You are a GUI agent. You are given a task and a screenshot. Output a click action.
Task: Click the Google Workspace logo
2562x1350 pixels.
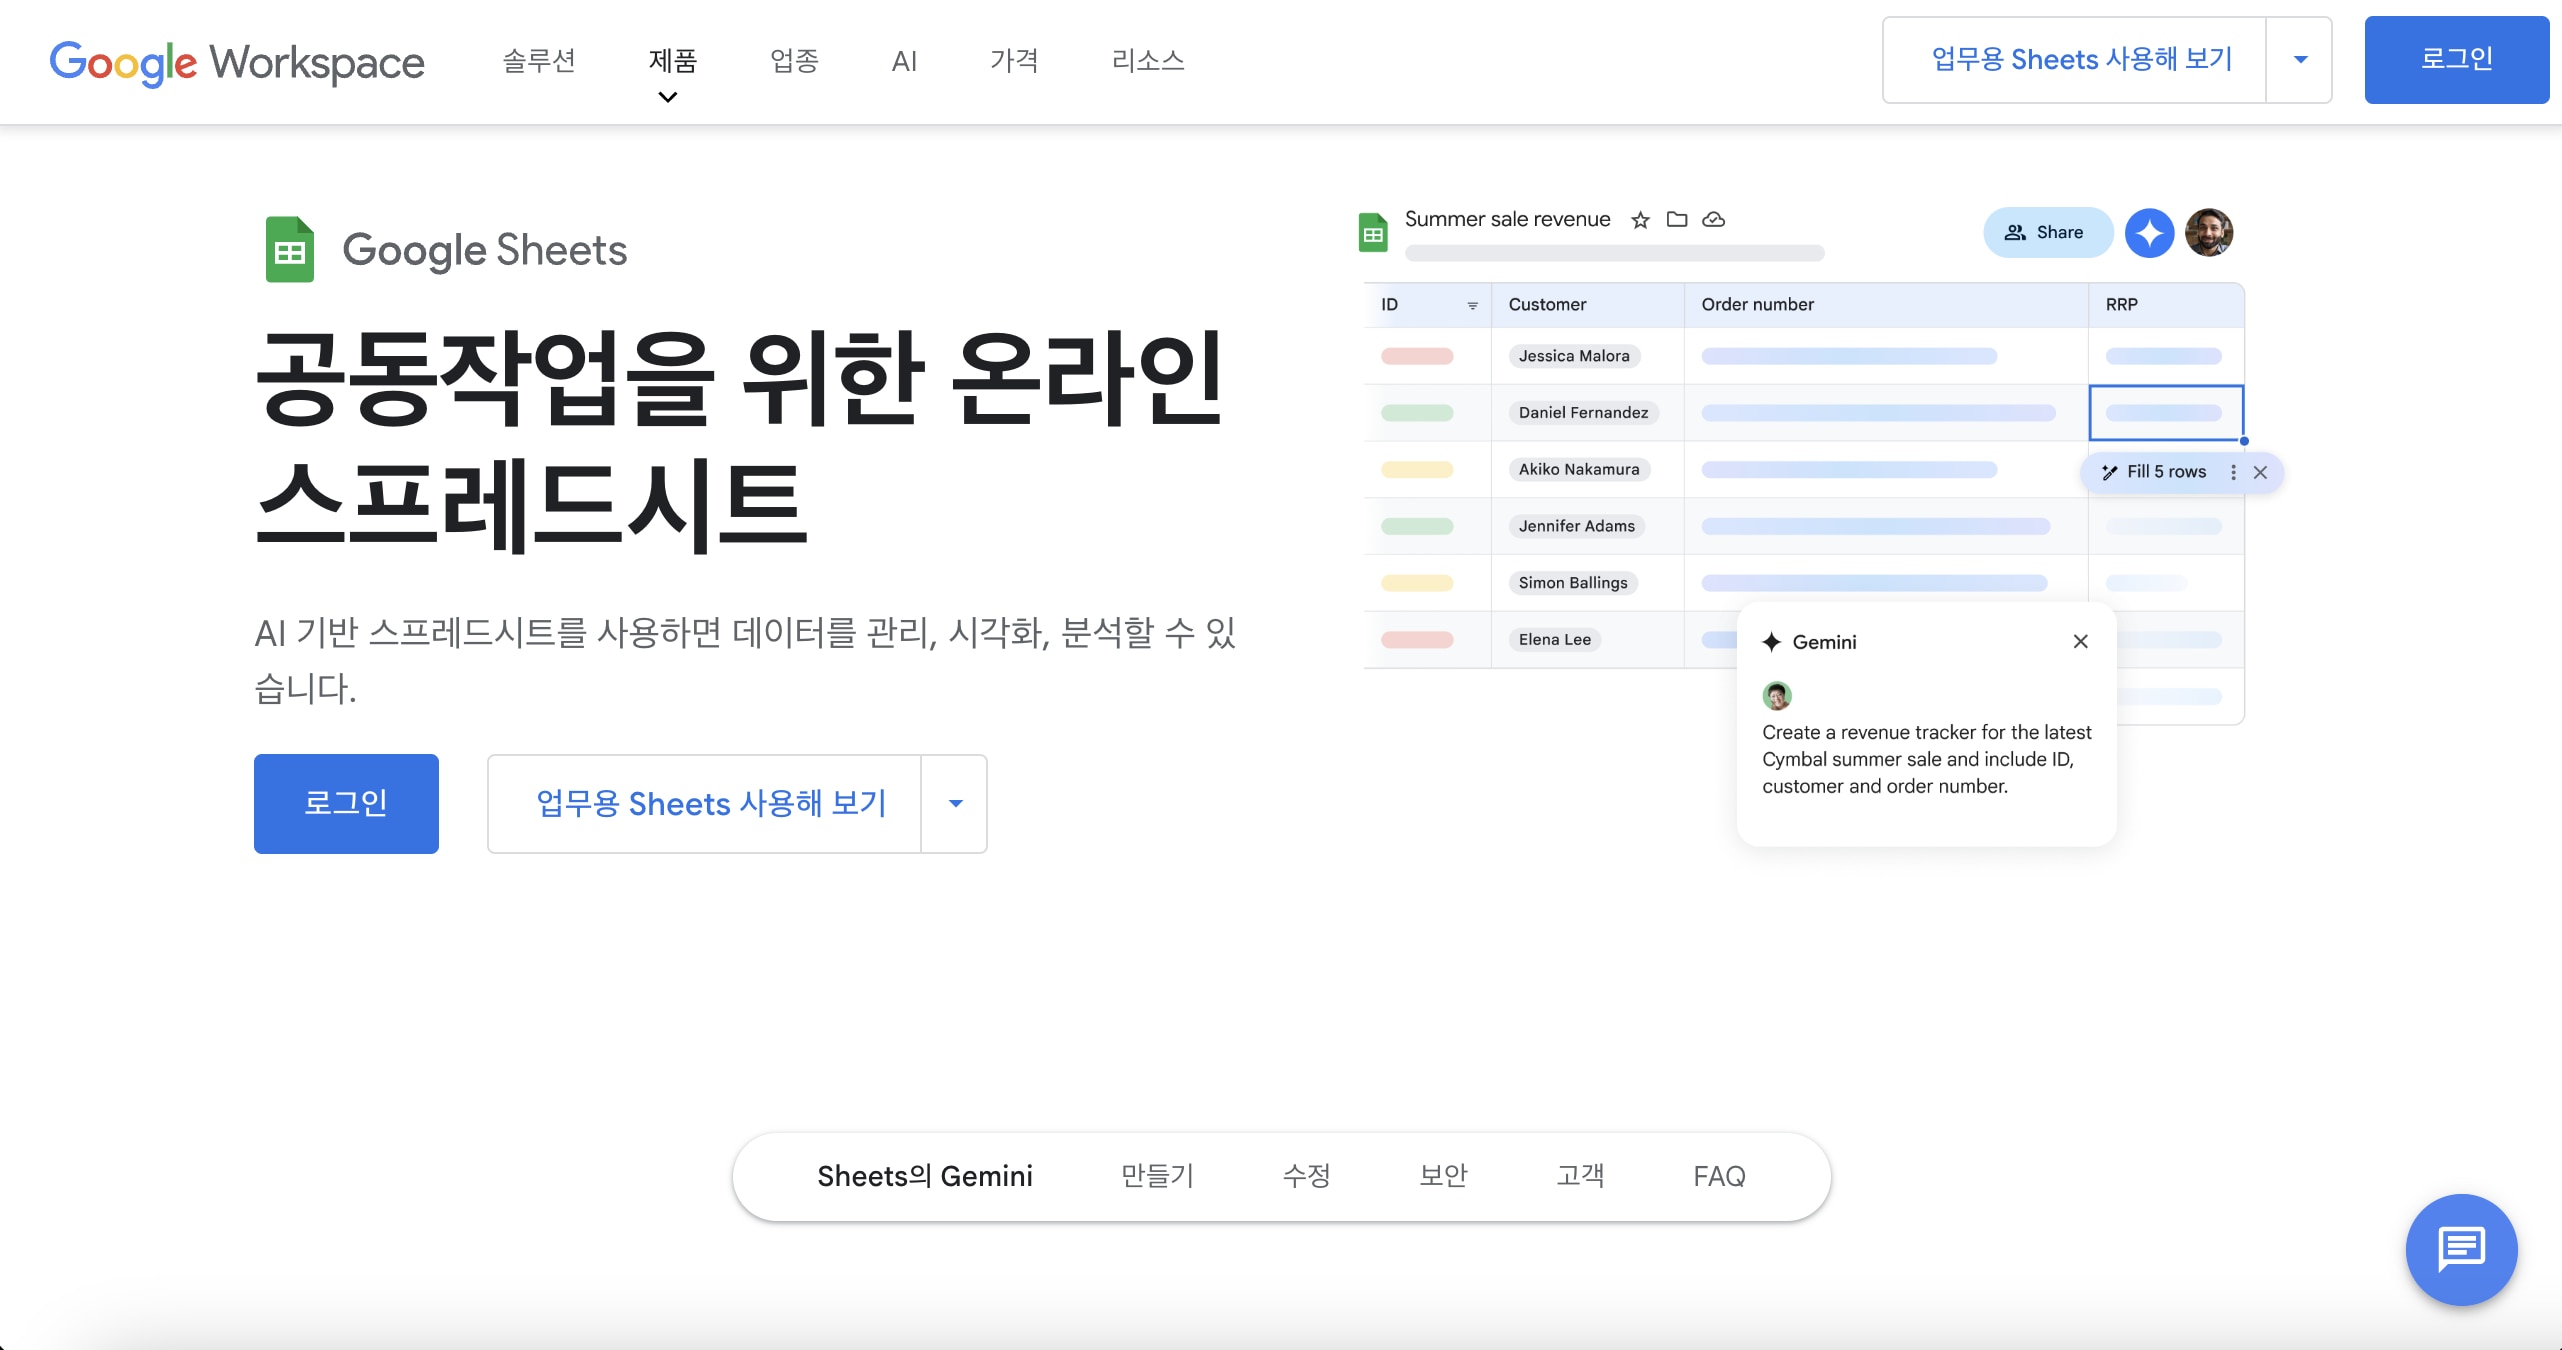click(x=237, y=62)
